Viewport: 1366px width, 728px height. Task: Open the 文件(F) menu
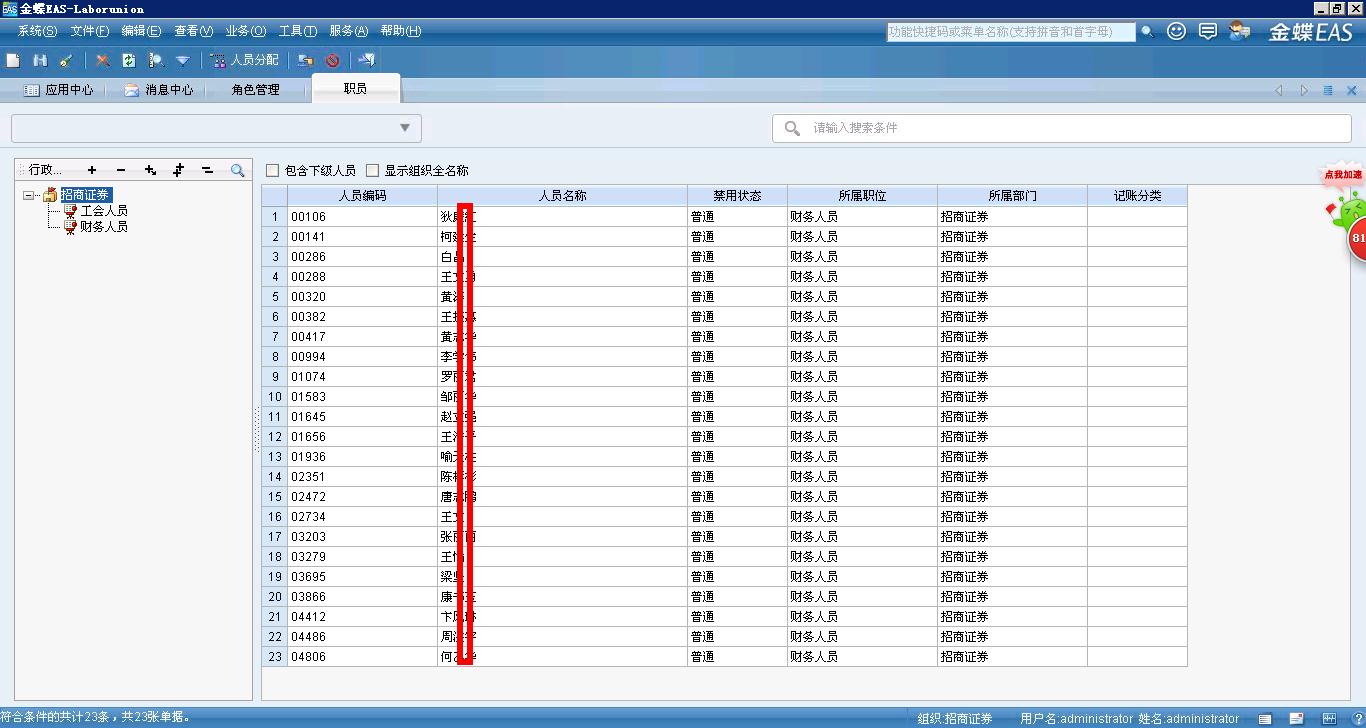point(90,31)
